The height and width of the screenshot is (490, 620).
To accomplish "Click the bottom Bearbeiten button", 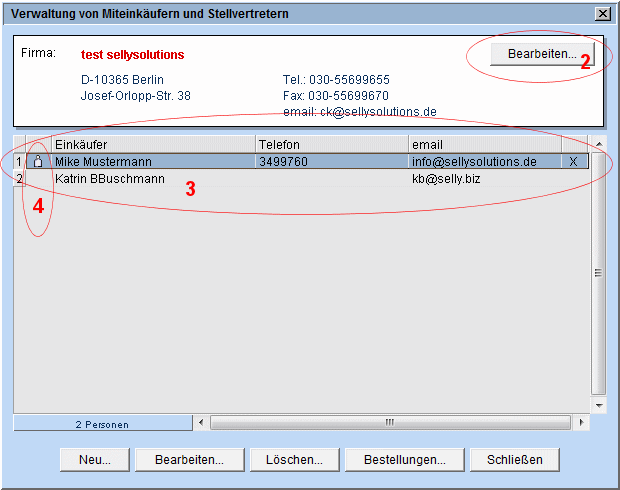I will (189, 460).
